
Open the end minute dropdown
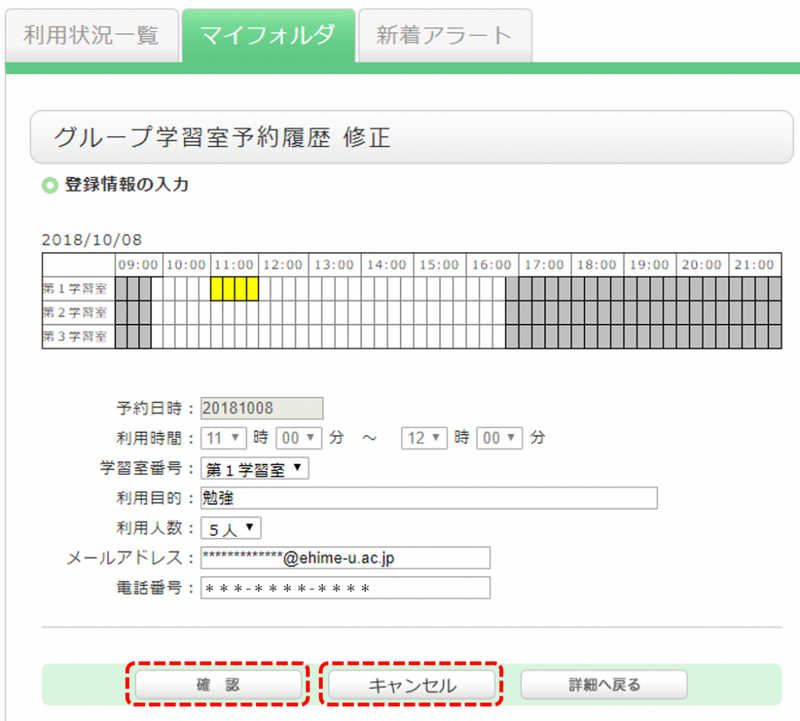(x=500, y=438)
